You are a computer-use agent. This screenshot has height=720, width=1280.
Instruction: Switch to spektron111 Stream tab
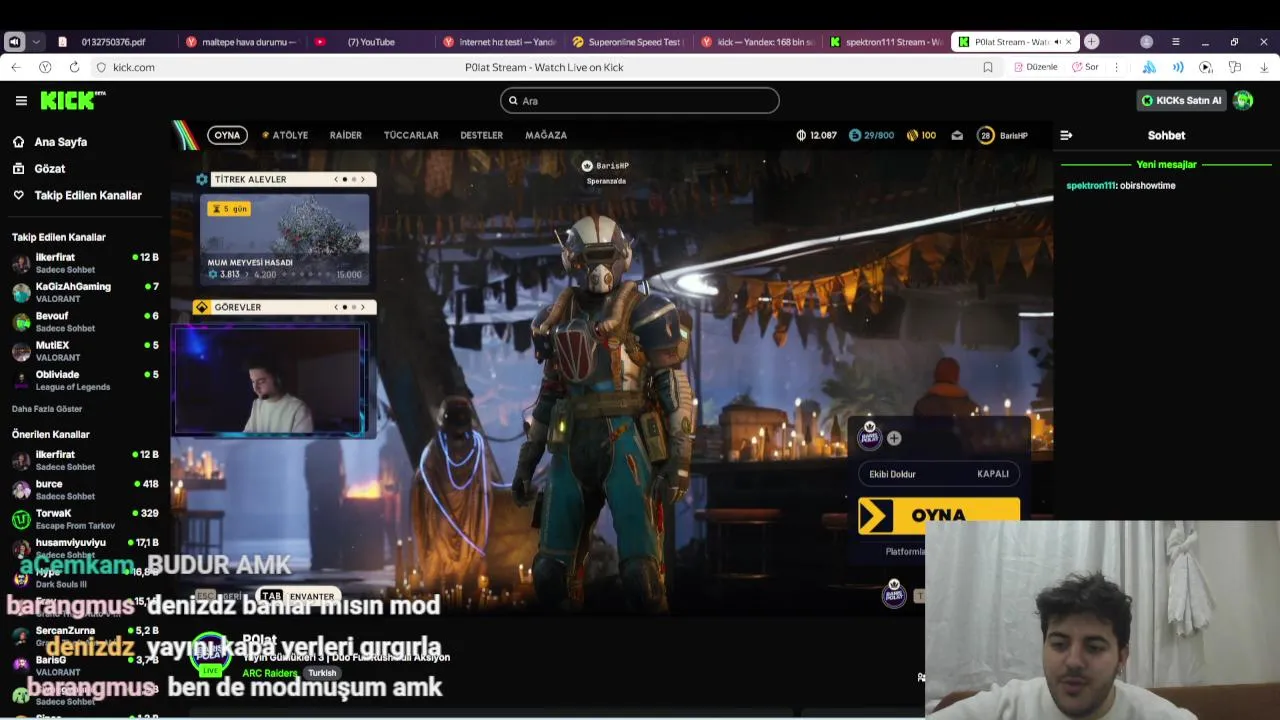tap(886, 42)
